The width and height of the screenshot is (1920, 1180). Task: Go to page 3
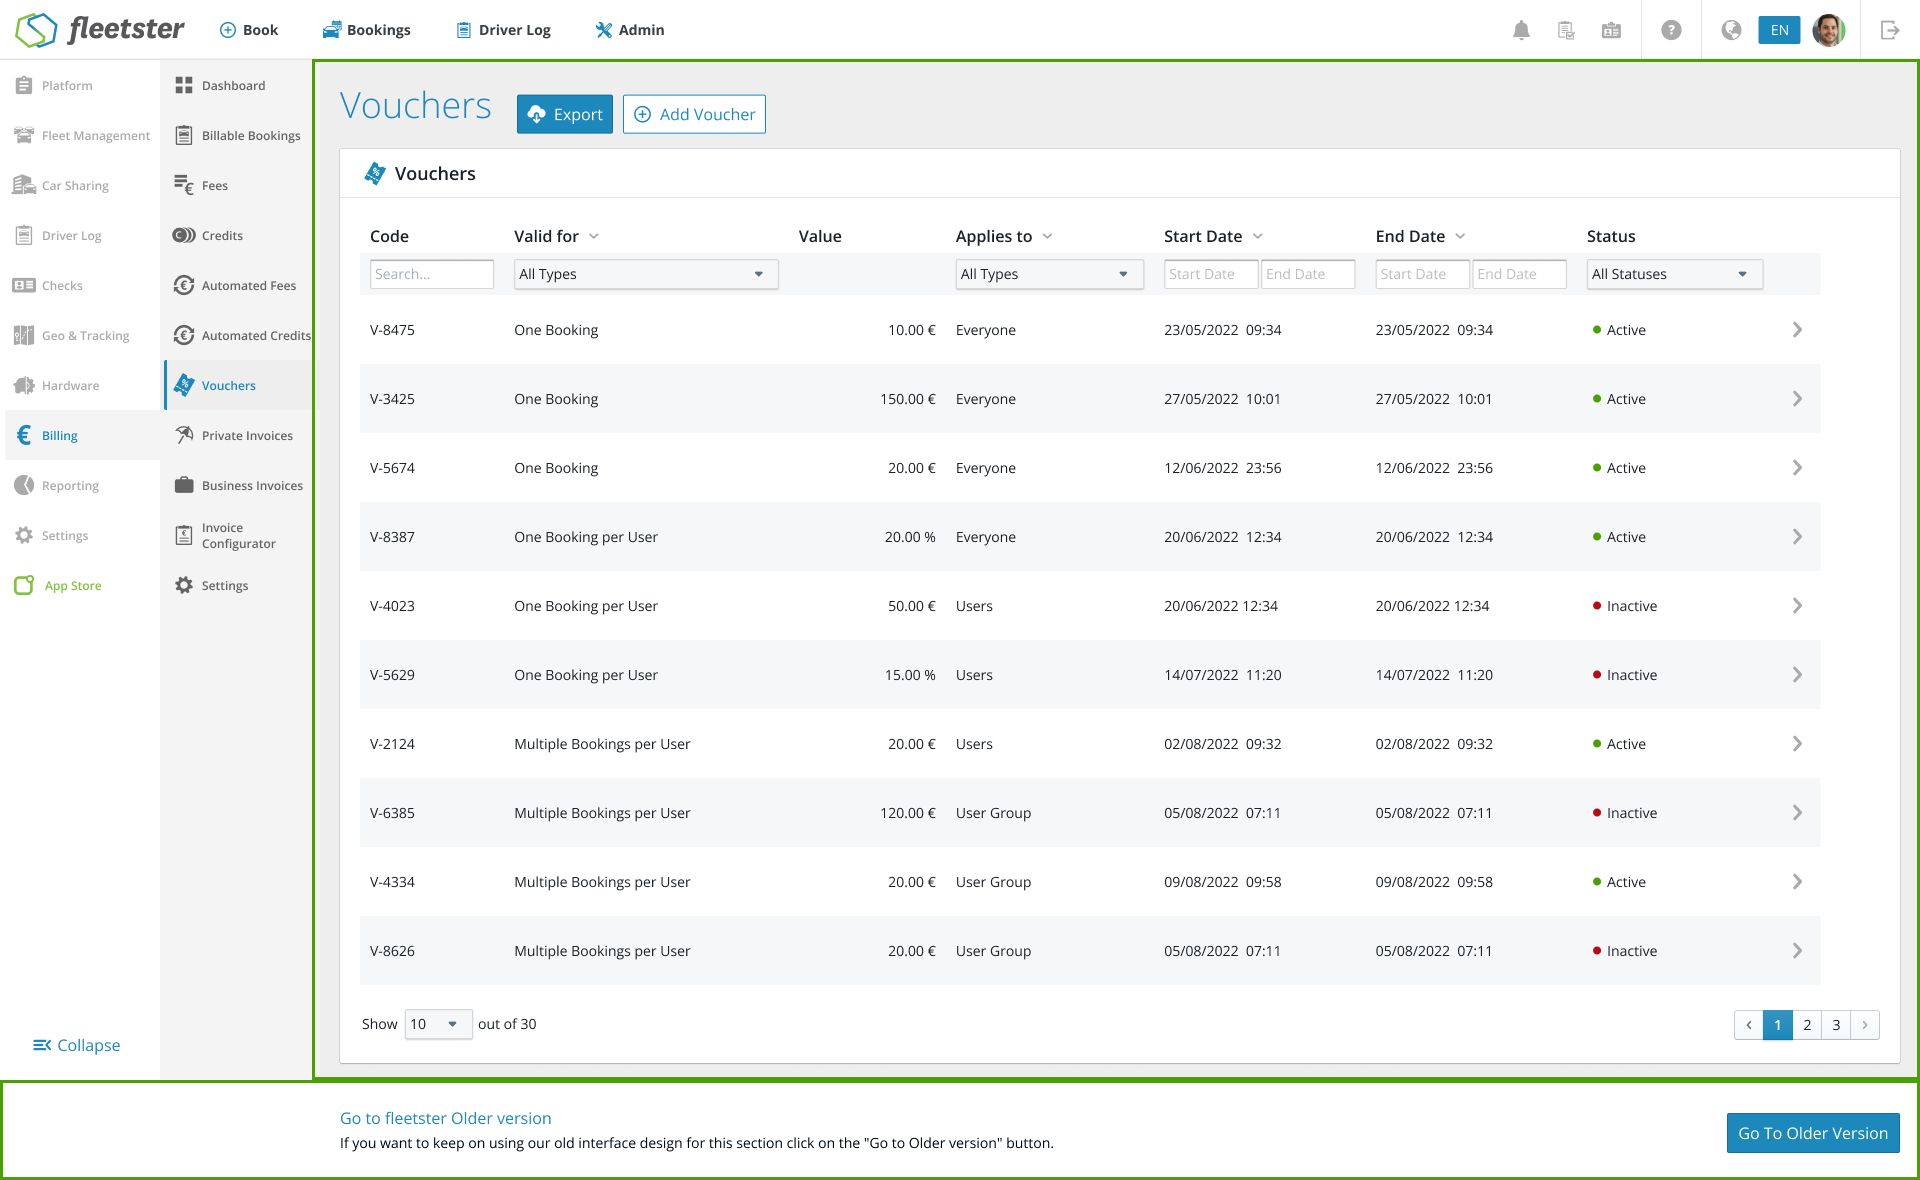1836,1025
